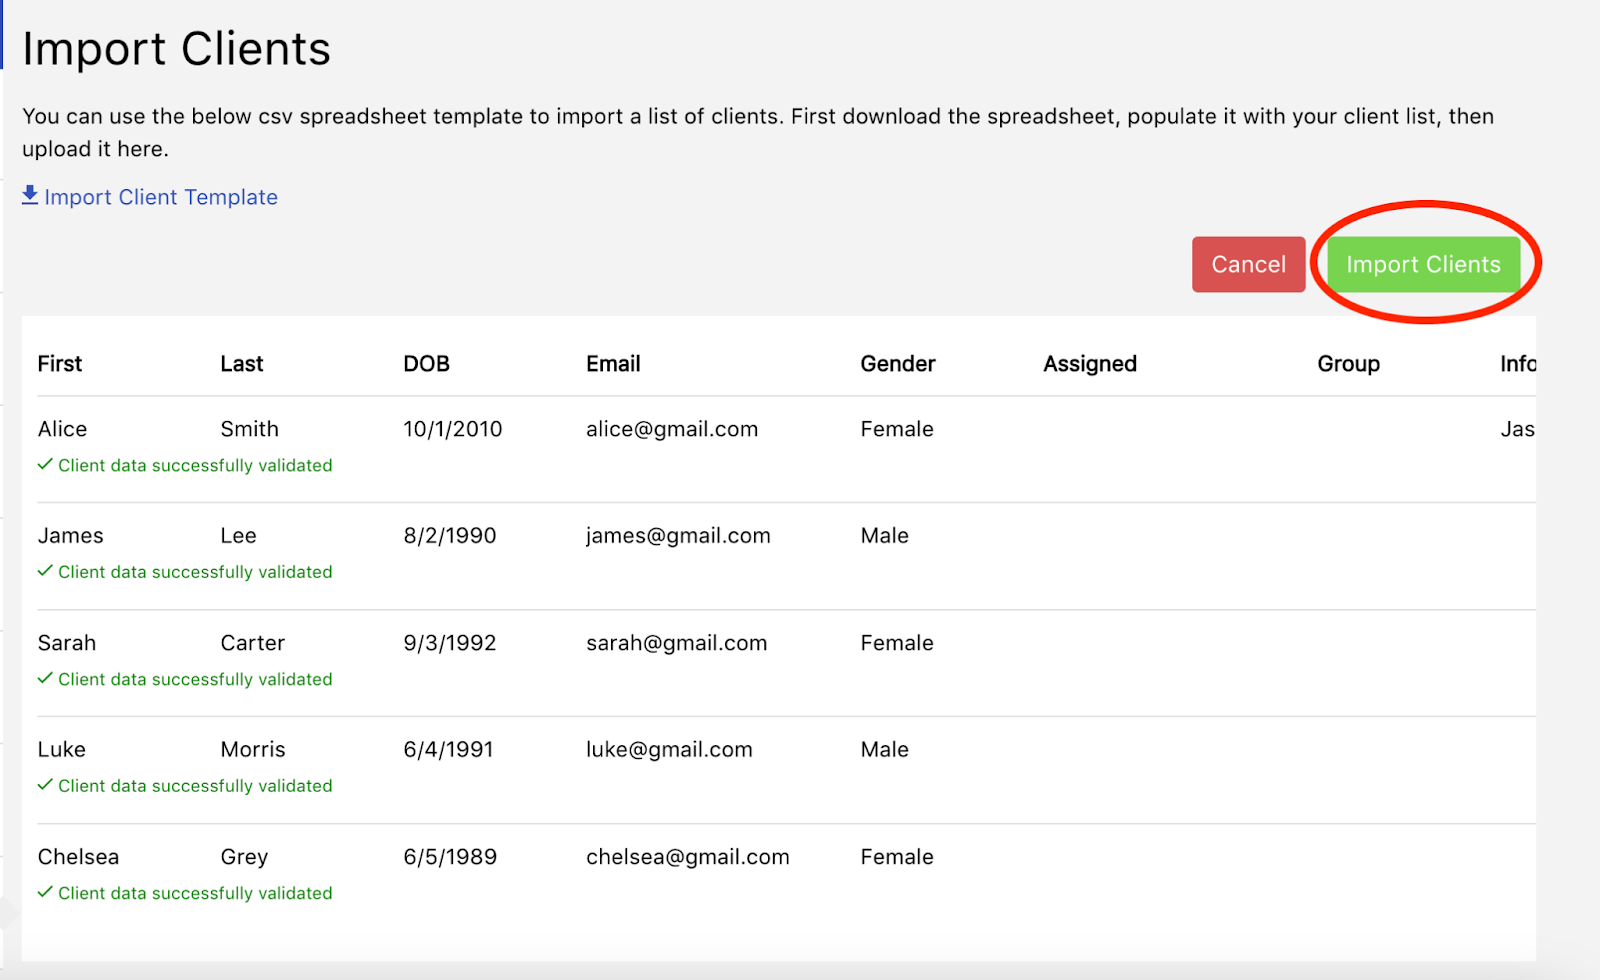Click the Import Clients page heading
The width and height of the screenshot is (1600, 980).
coord(176,49)
